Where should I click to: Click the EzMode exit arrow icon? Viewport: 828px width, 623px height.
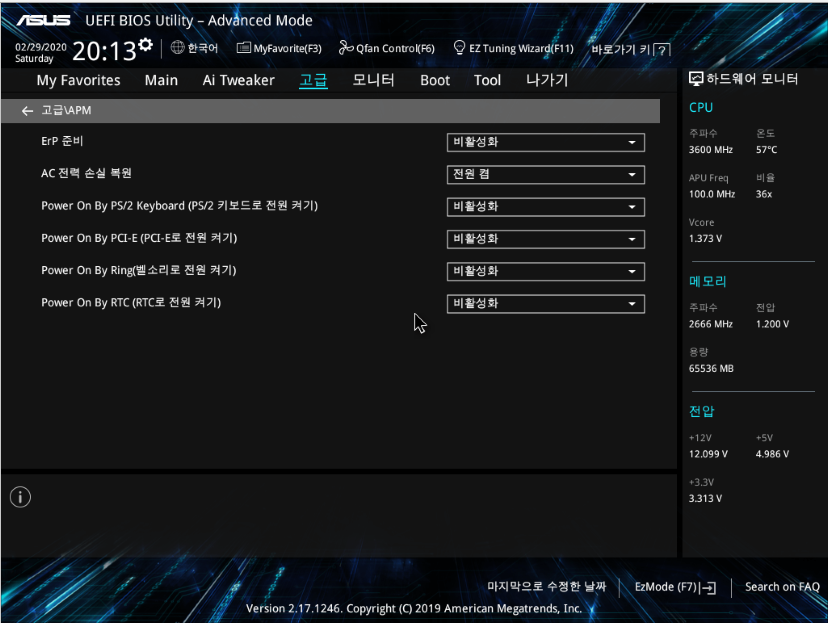click(709, 588)
